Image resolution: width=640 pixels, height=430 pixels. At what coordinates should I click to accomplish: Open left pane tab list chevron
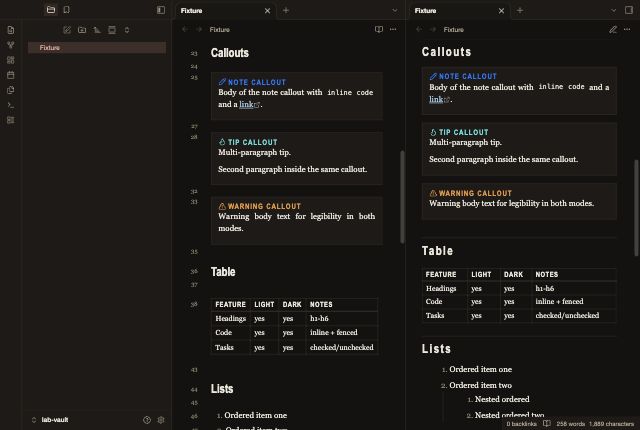click(x=395, y=11)
